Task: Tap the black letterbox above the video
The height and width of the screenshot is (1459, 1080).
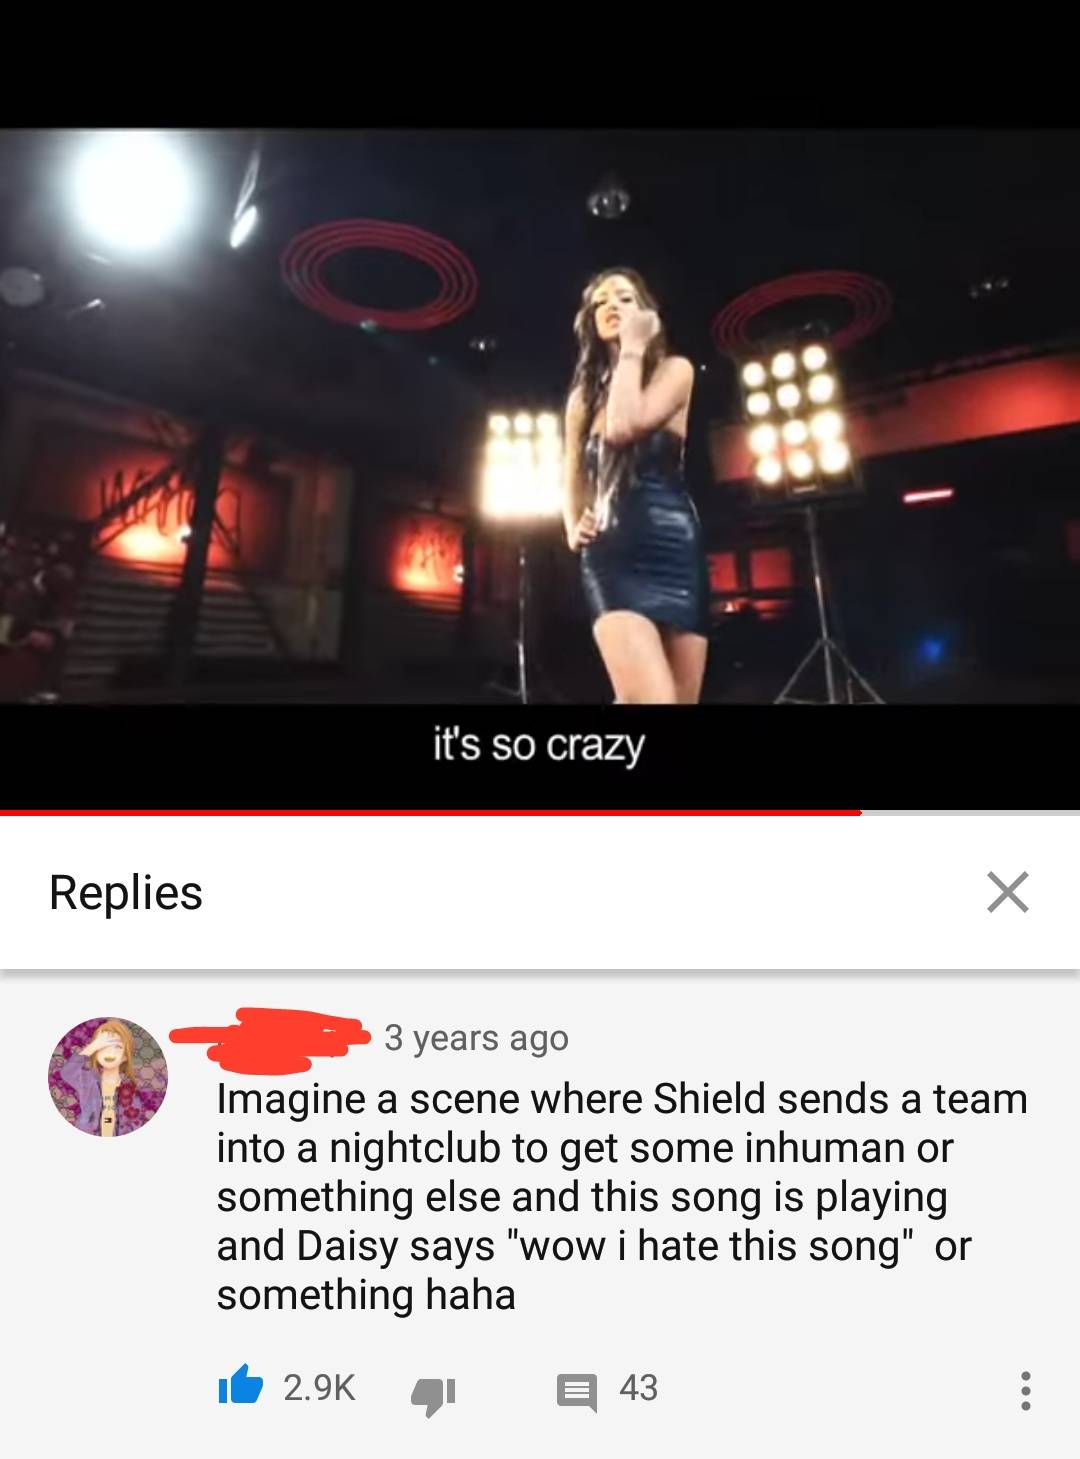Action: pyautogui.click(x=540, y=64)
